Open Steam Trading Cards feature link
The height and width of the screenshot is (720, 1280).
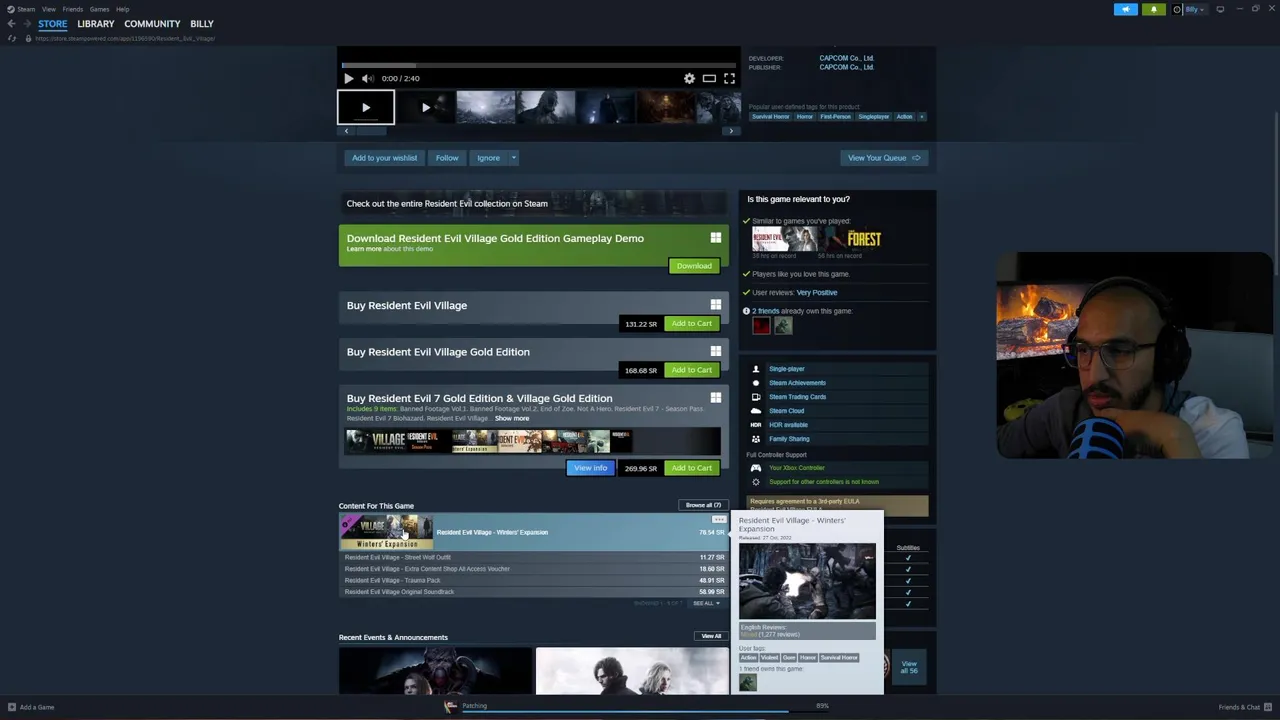tap(797, 397)
